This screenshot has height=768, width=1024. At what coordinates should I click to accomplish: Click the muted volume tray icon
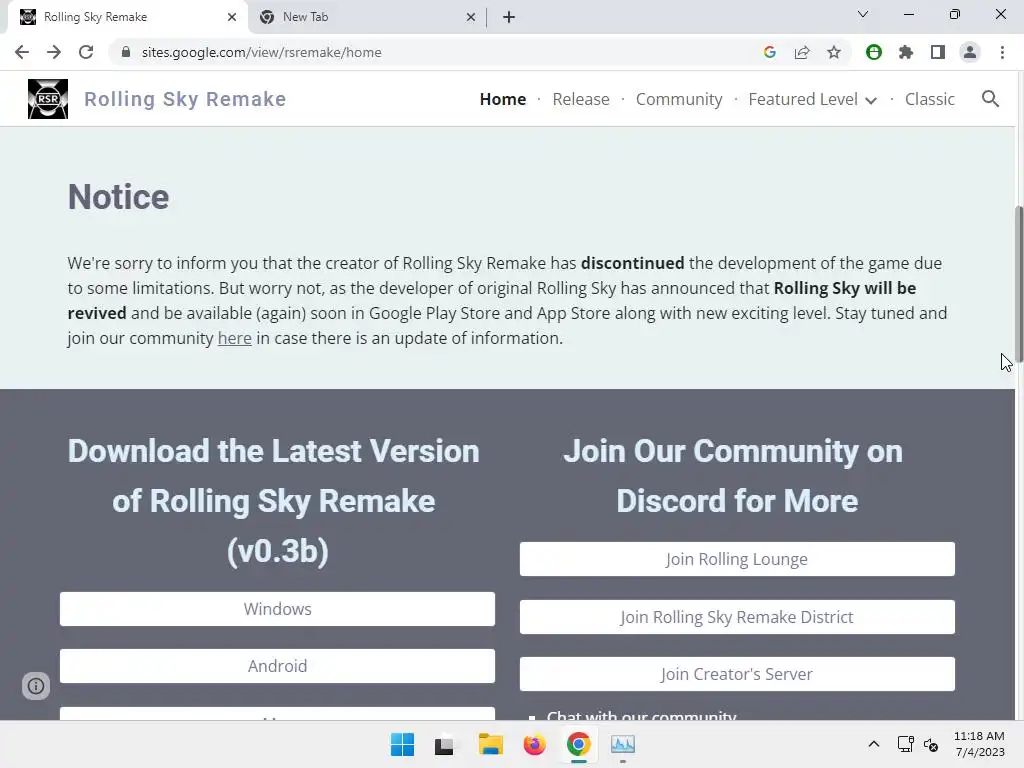click(931, 744)
